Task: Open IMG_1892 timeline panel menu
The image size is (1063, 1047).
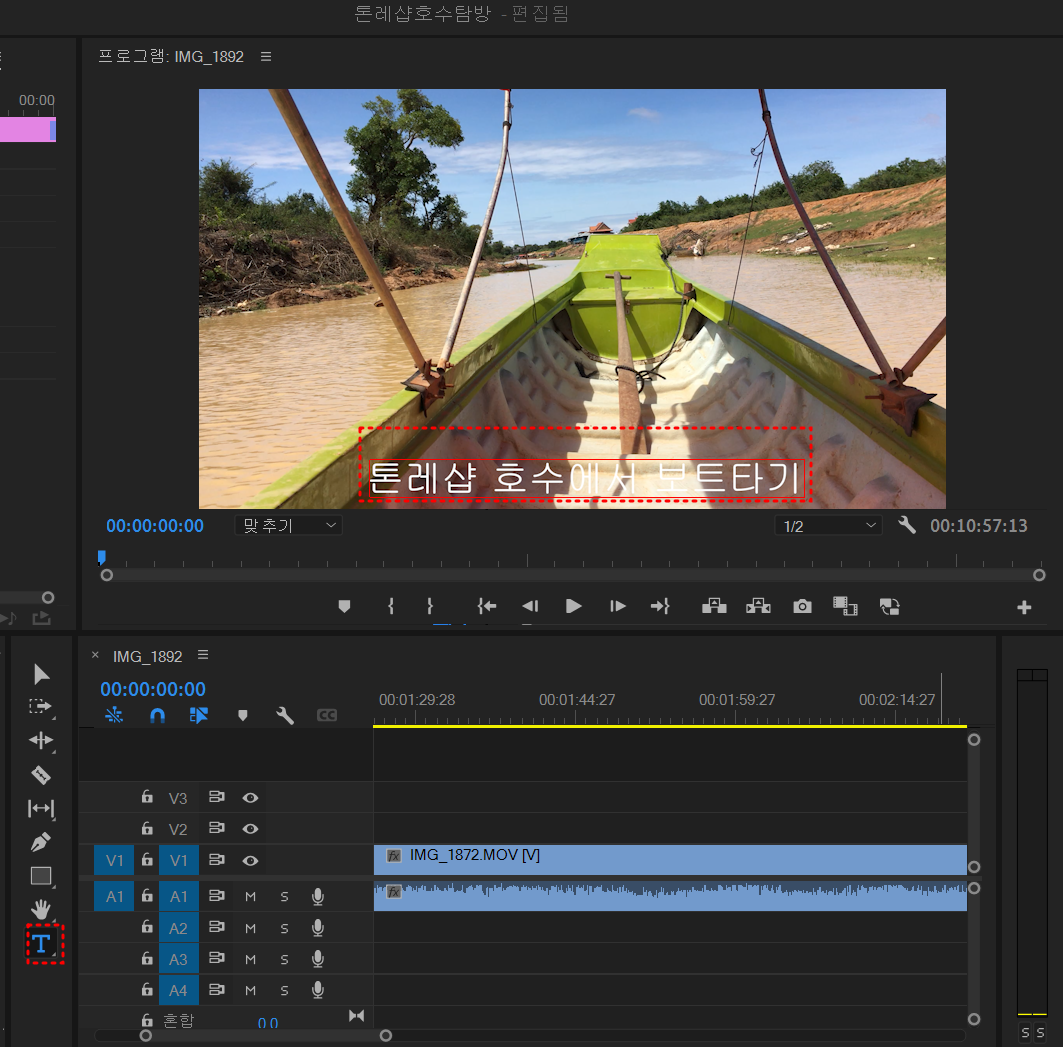Action: 203,655
